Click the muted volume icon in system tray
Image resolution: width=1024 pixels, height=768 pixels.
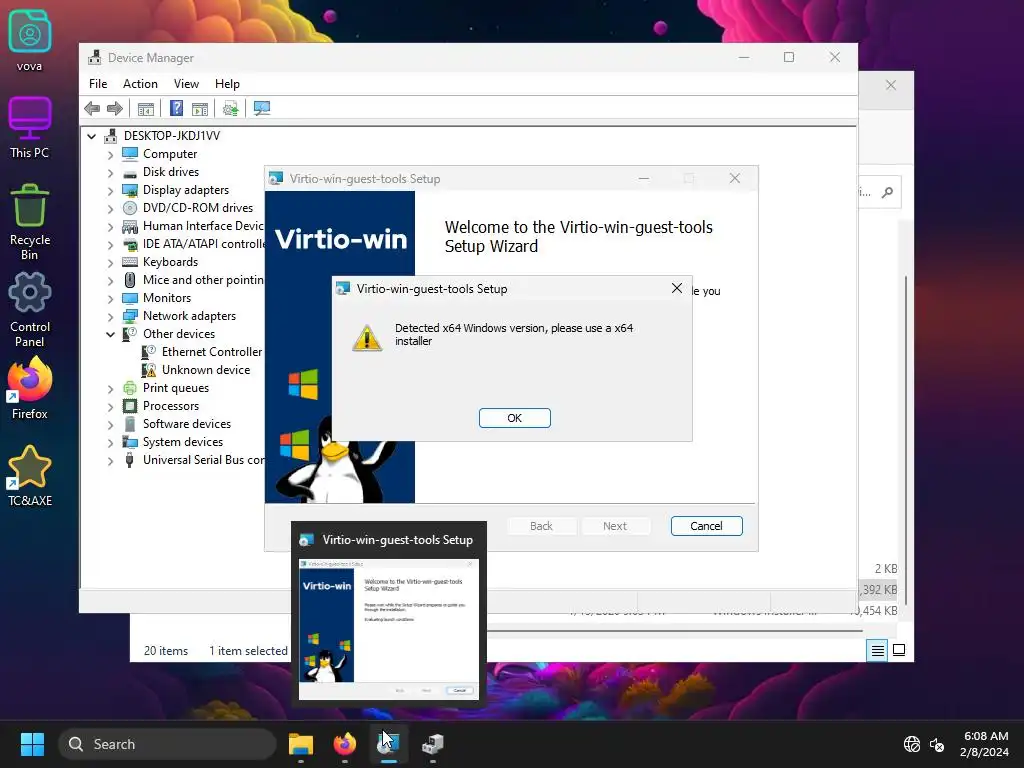[936, 744]
